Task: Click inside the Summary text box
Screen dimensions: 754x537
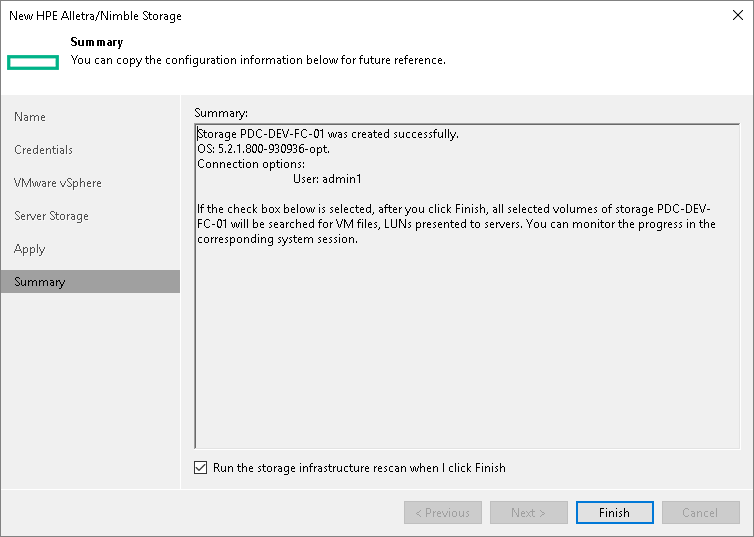Action: click(467, 286)
